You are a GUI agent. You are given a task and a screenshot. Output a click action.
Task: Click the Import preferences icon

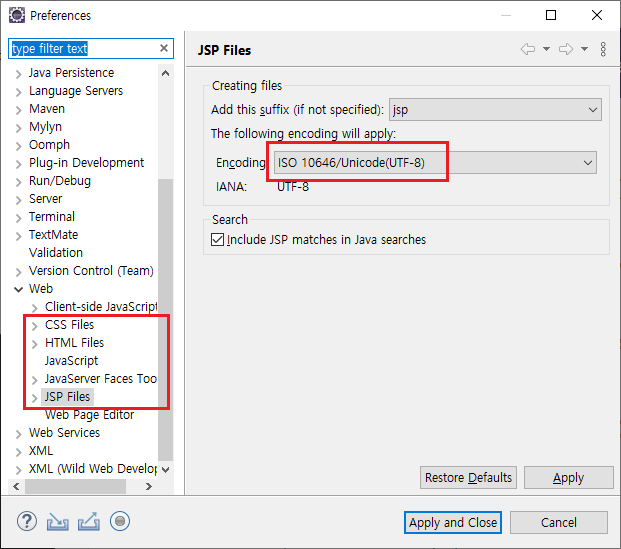coord(58,521)
